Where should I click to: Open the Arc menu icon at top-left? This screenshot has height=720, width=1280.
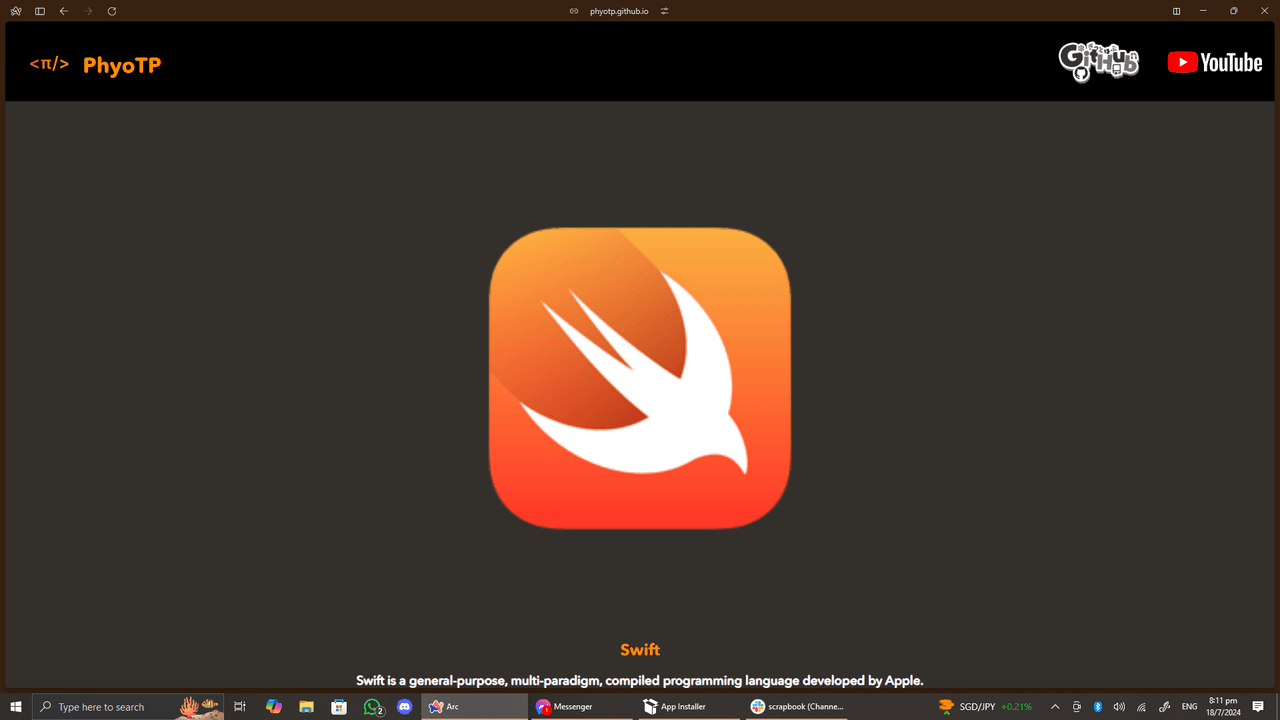pyautogui.click(x=15, y=11)
